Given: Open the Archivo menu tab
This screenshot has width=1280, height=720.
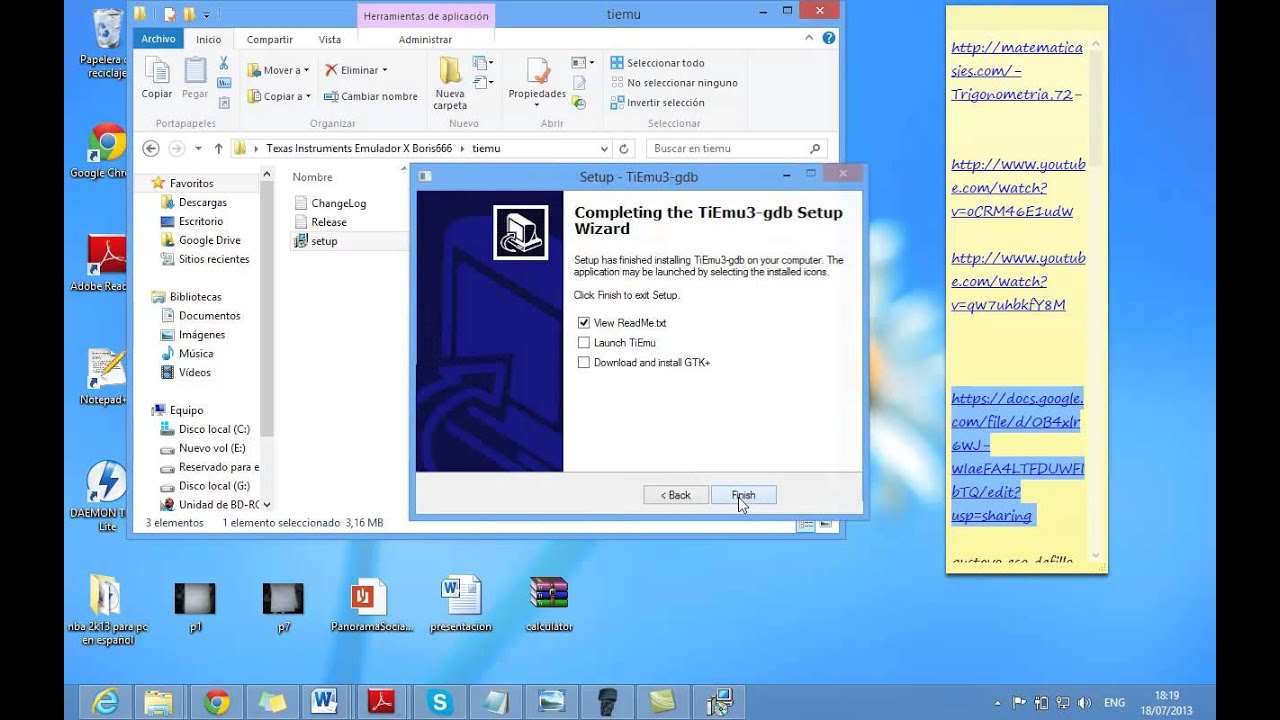Looking at the screenshot, I should tap(158, 39).
